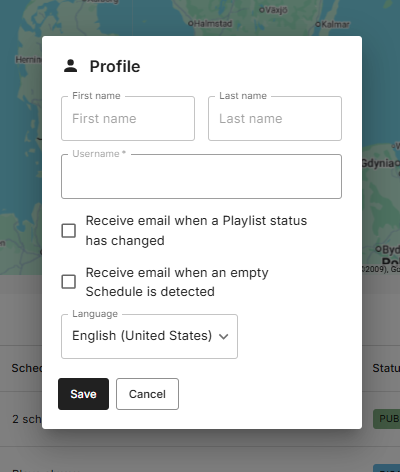The height and width of the screenshot is (472, 400).
Task: Click Gdynia label on the map
Action: coord(380,163)
